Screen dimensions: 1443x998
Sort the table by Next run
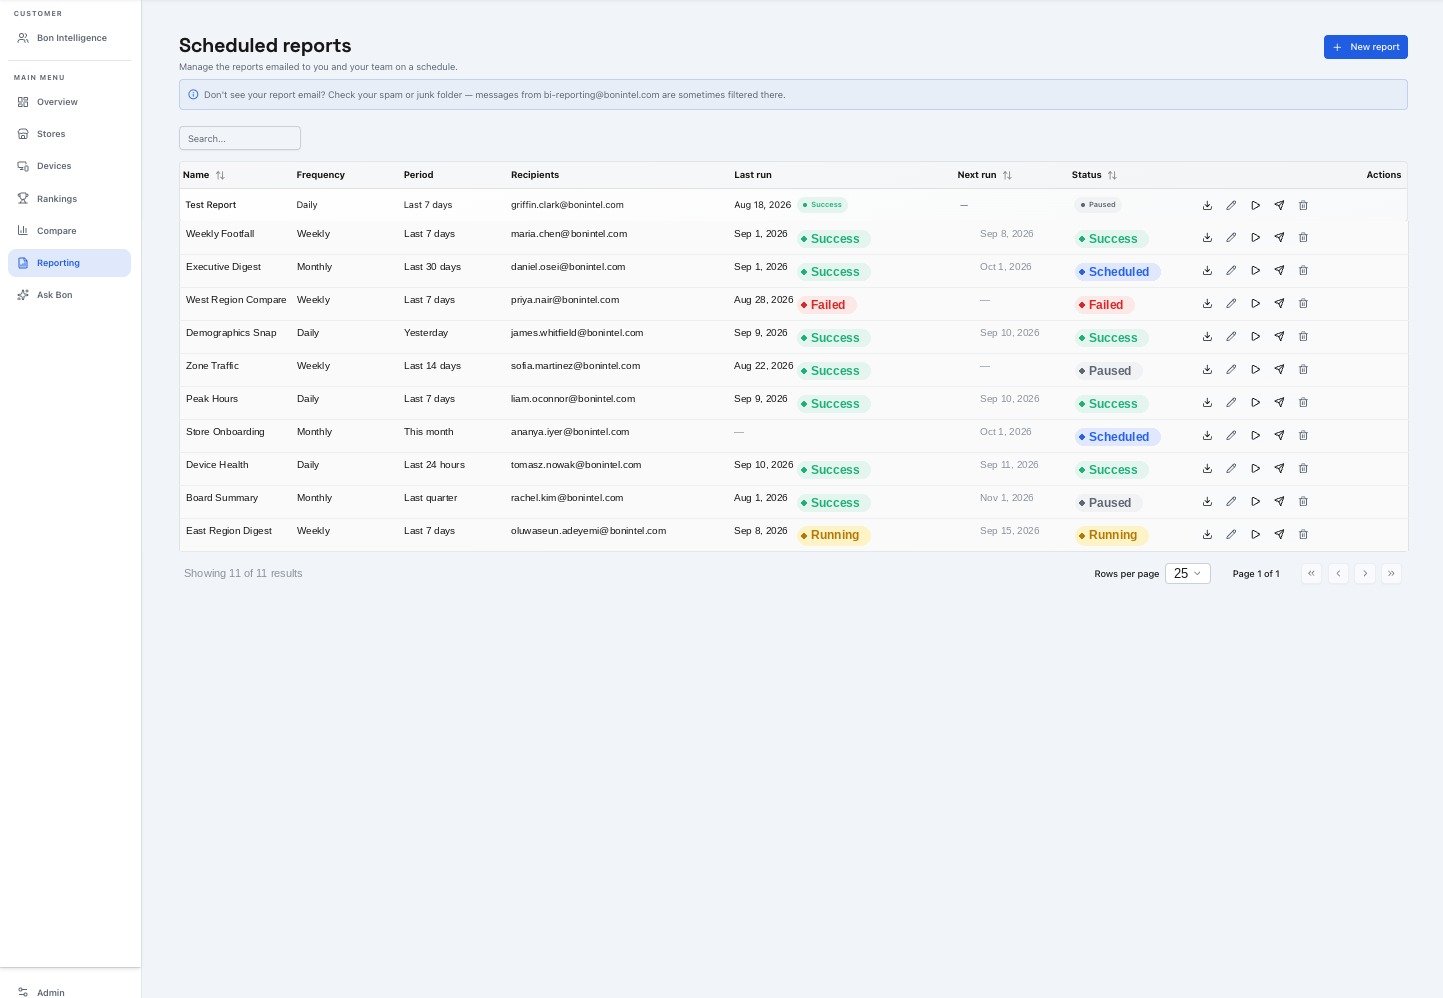tap(985, 175)
